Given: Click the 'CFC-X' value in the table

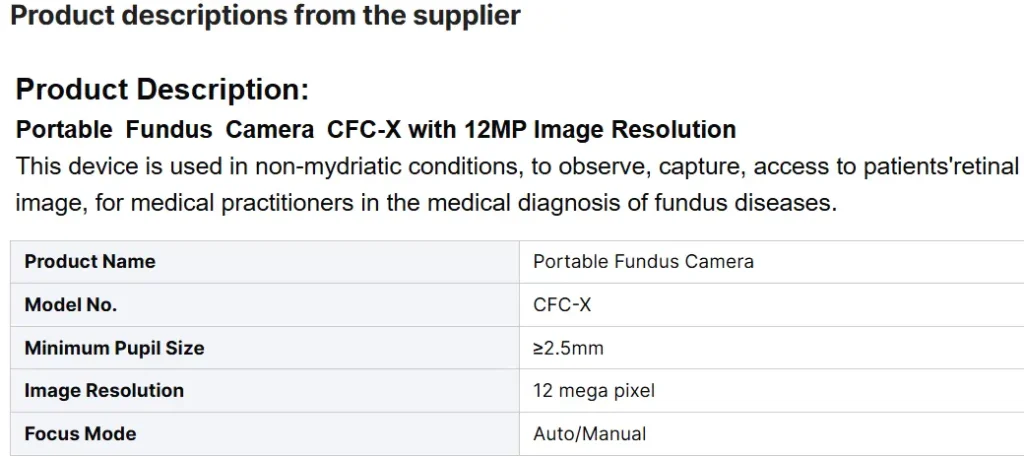Looking at the screenshot, I should (x=562, y=305).
